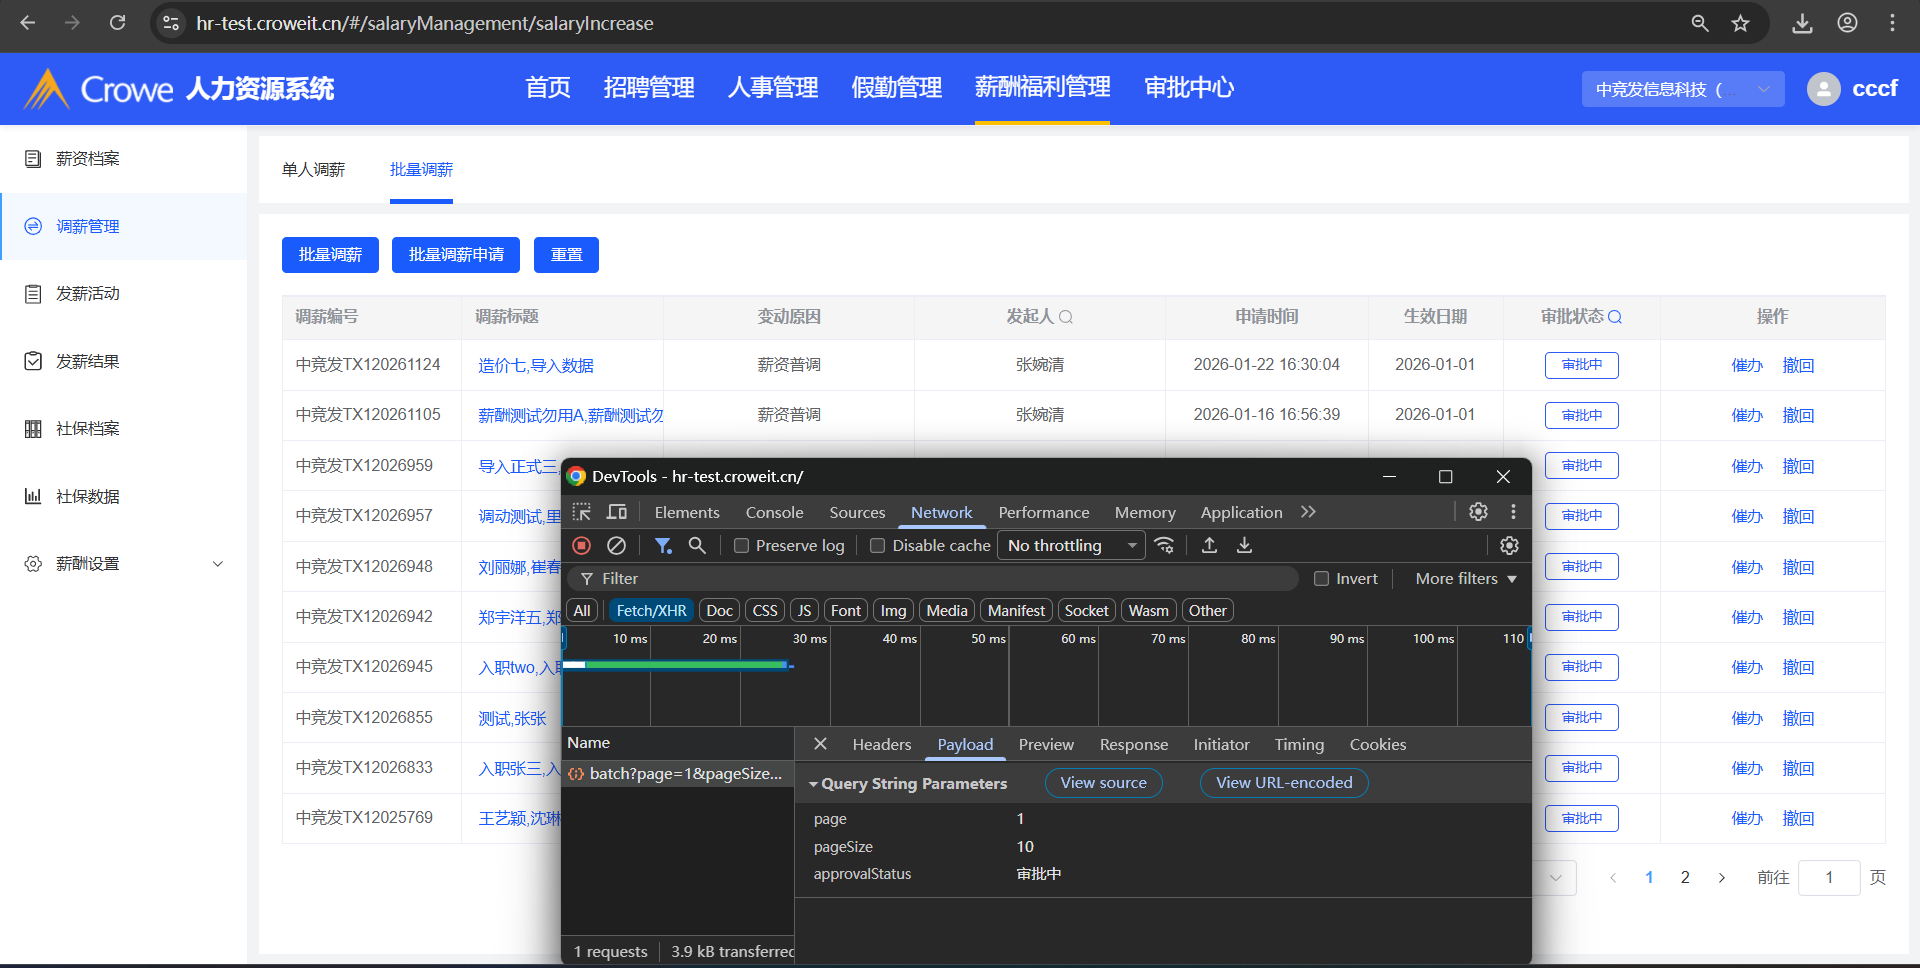Click the search icon next to 发起人 column
The width and height of the screenshot is (1920, 968).
pyautogui.click(x=1066, y=317)
